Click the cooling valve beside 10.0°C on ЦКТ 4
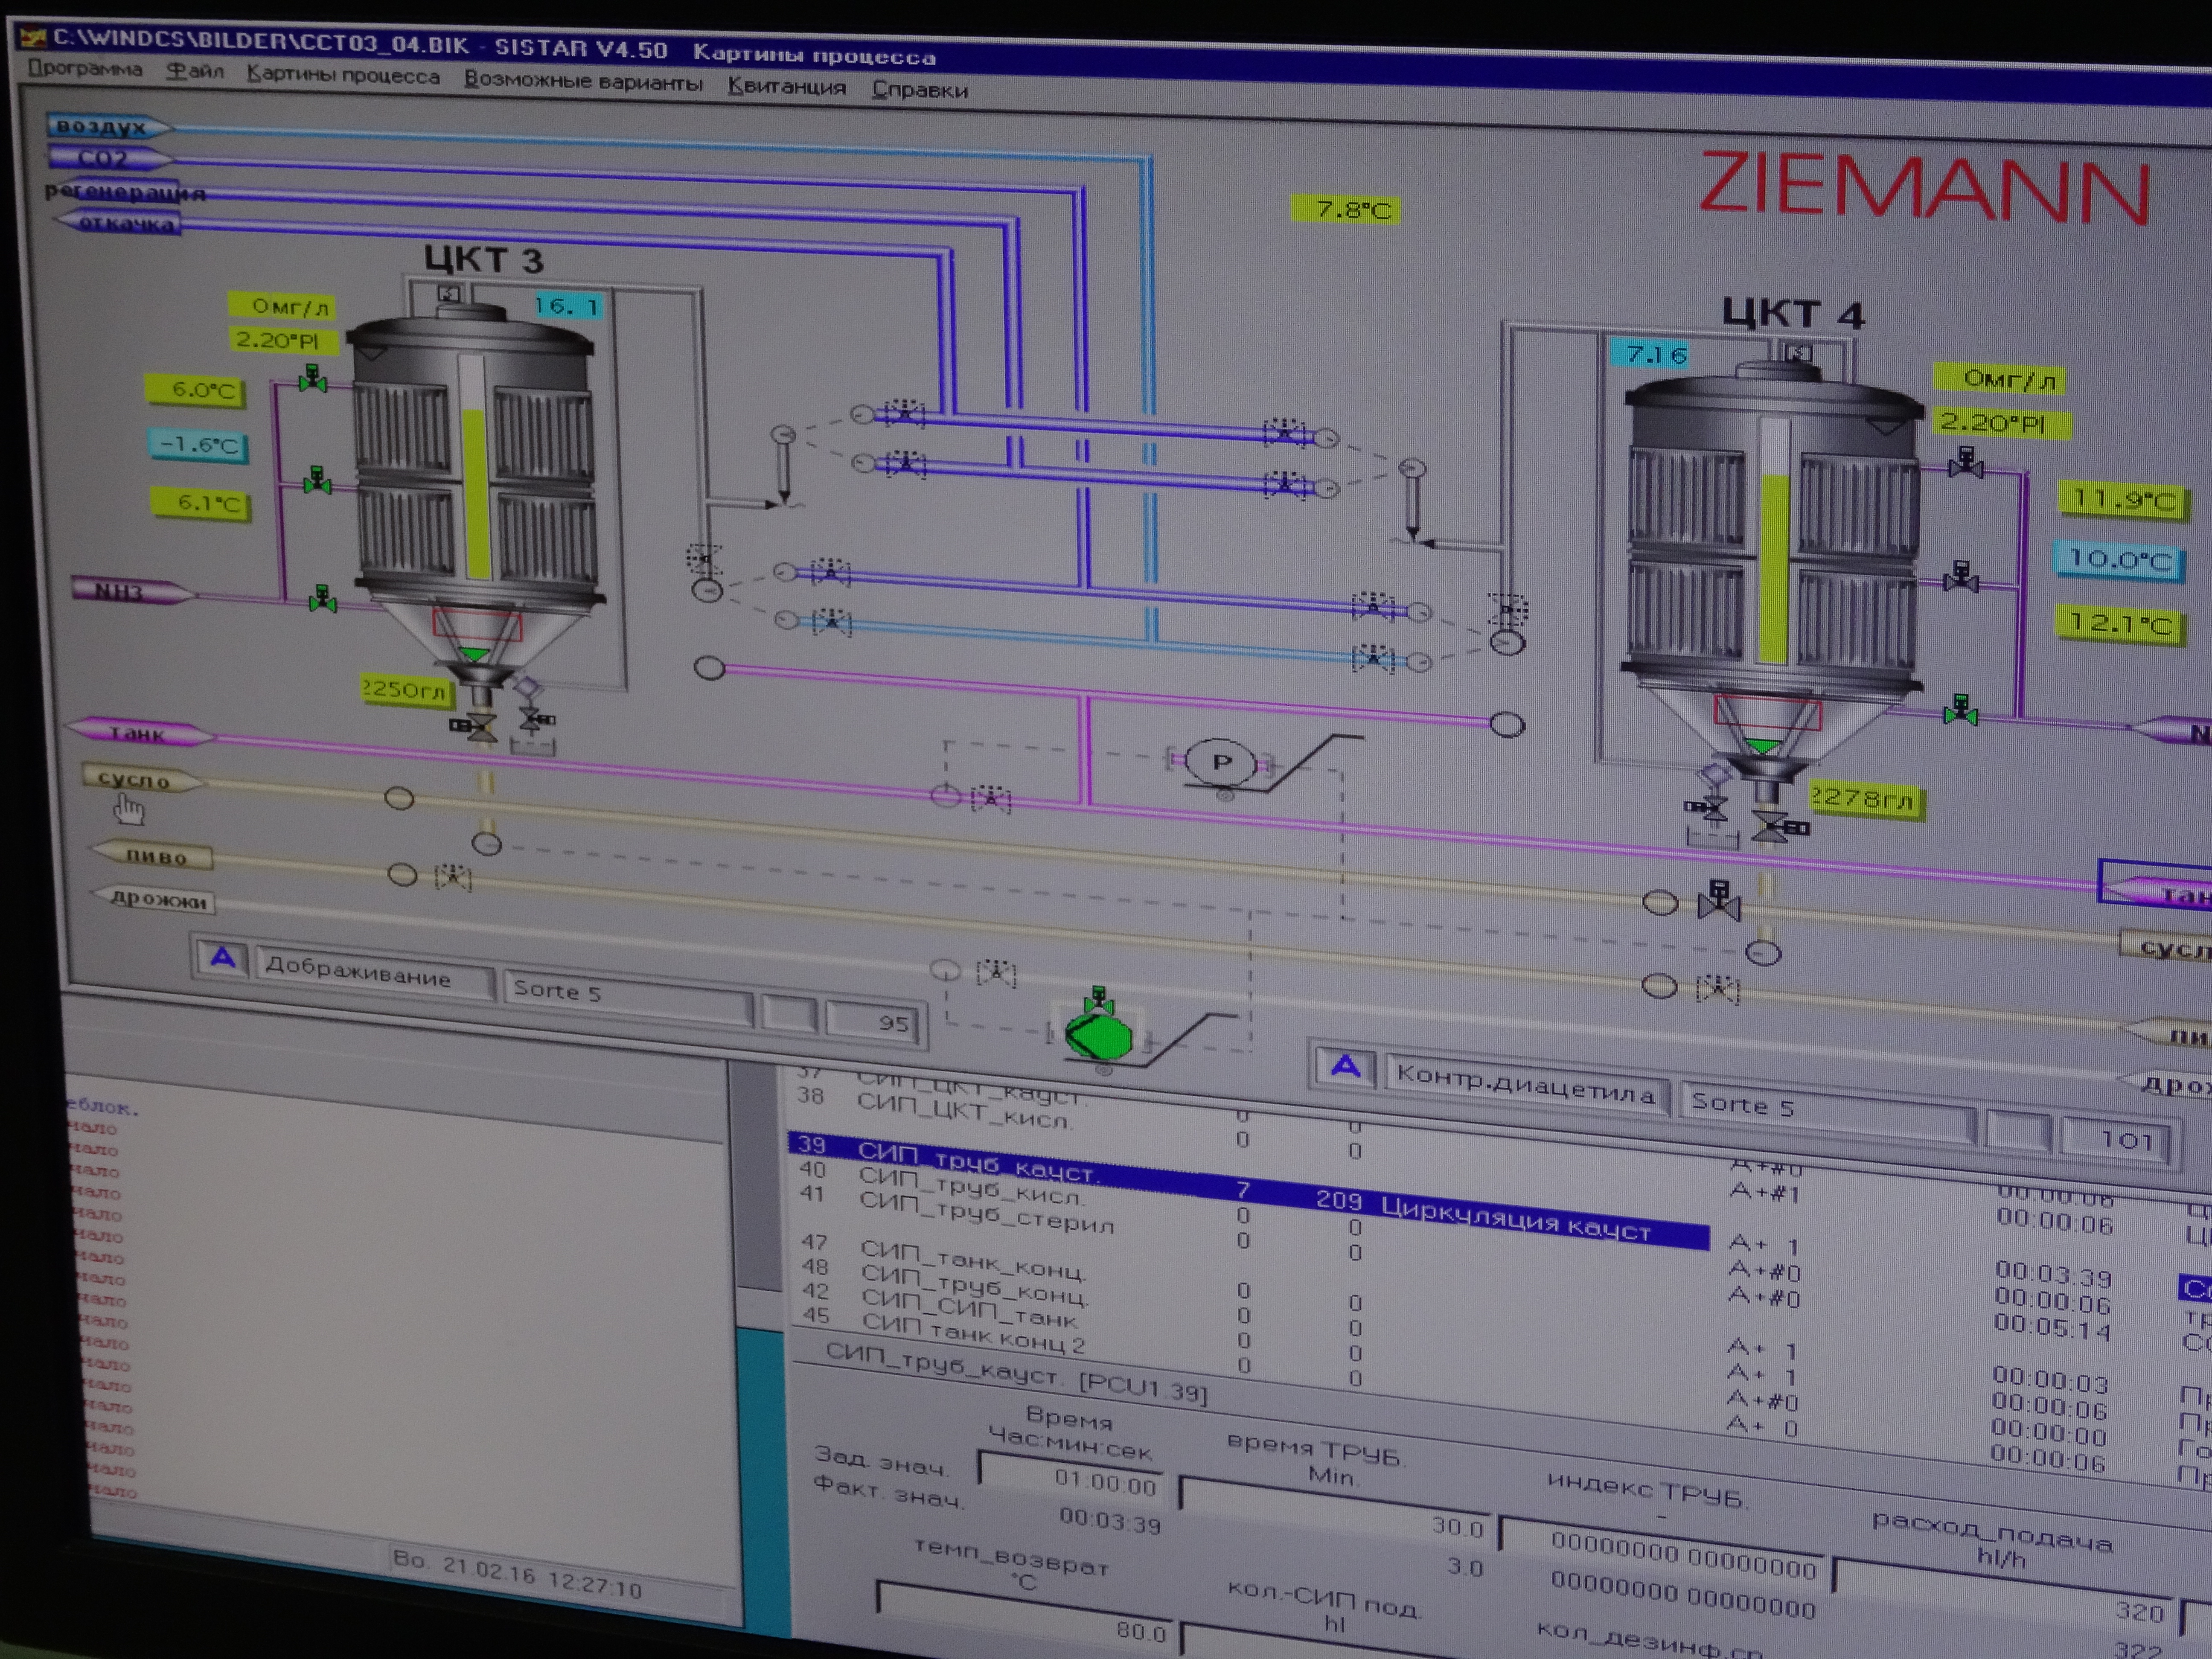 pos(1961,577)
